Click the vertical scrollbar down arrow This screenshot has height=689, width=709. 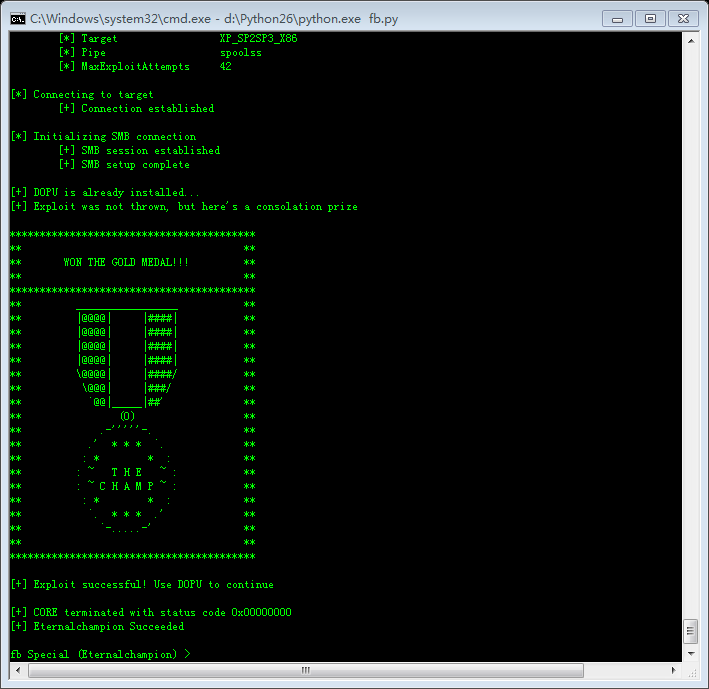coord(690,654)
